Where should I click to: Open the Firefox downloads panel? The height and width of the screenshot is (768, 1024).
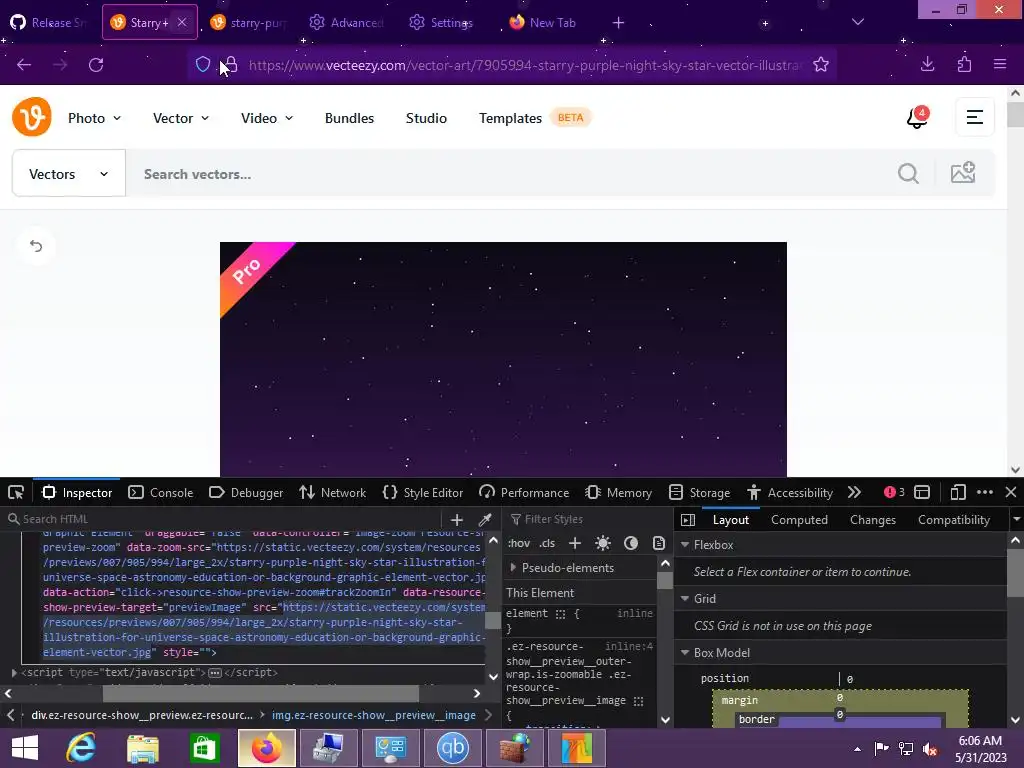tap(927, 64)
